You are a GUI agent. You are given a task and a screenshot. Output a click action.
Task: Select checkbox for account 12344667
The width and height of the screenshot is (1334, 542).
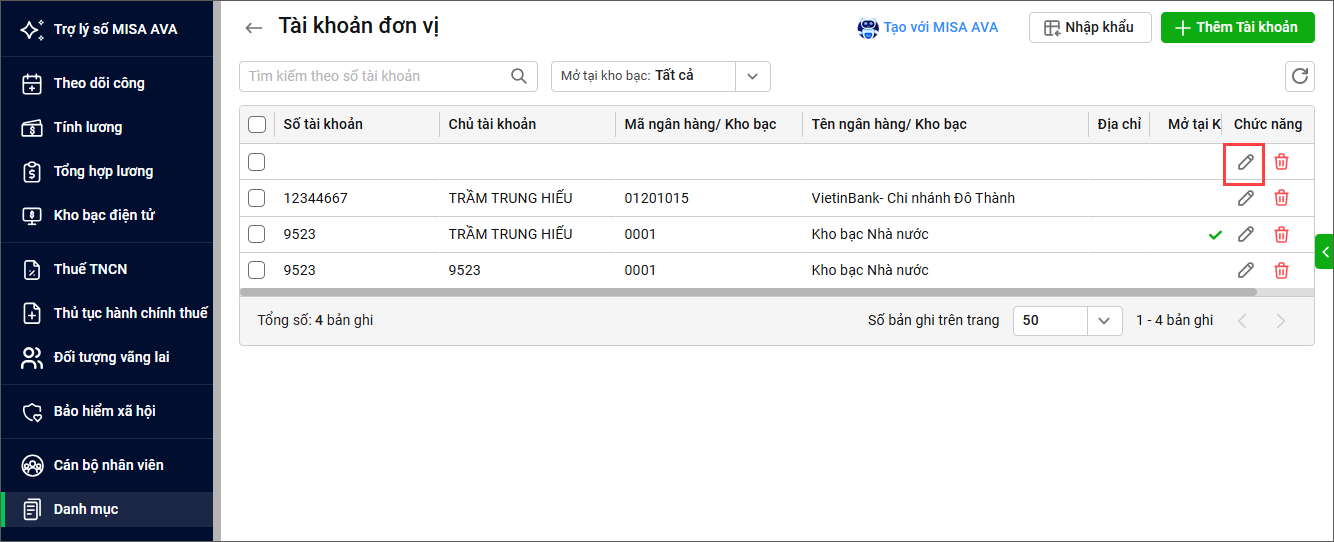coord(257,198)
